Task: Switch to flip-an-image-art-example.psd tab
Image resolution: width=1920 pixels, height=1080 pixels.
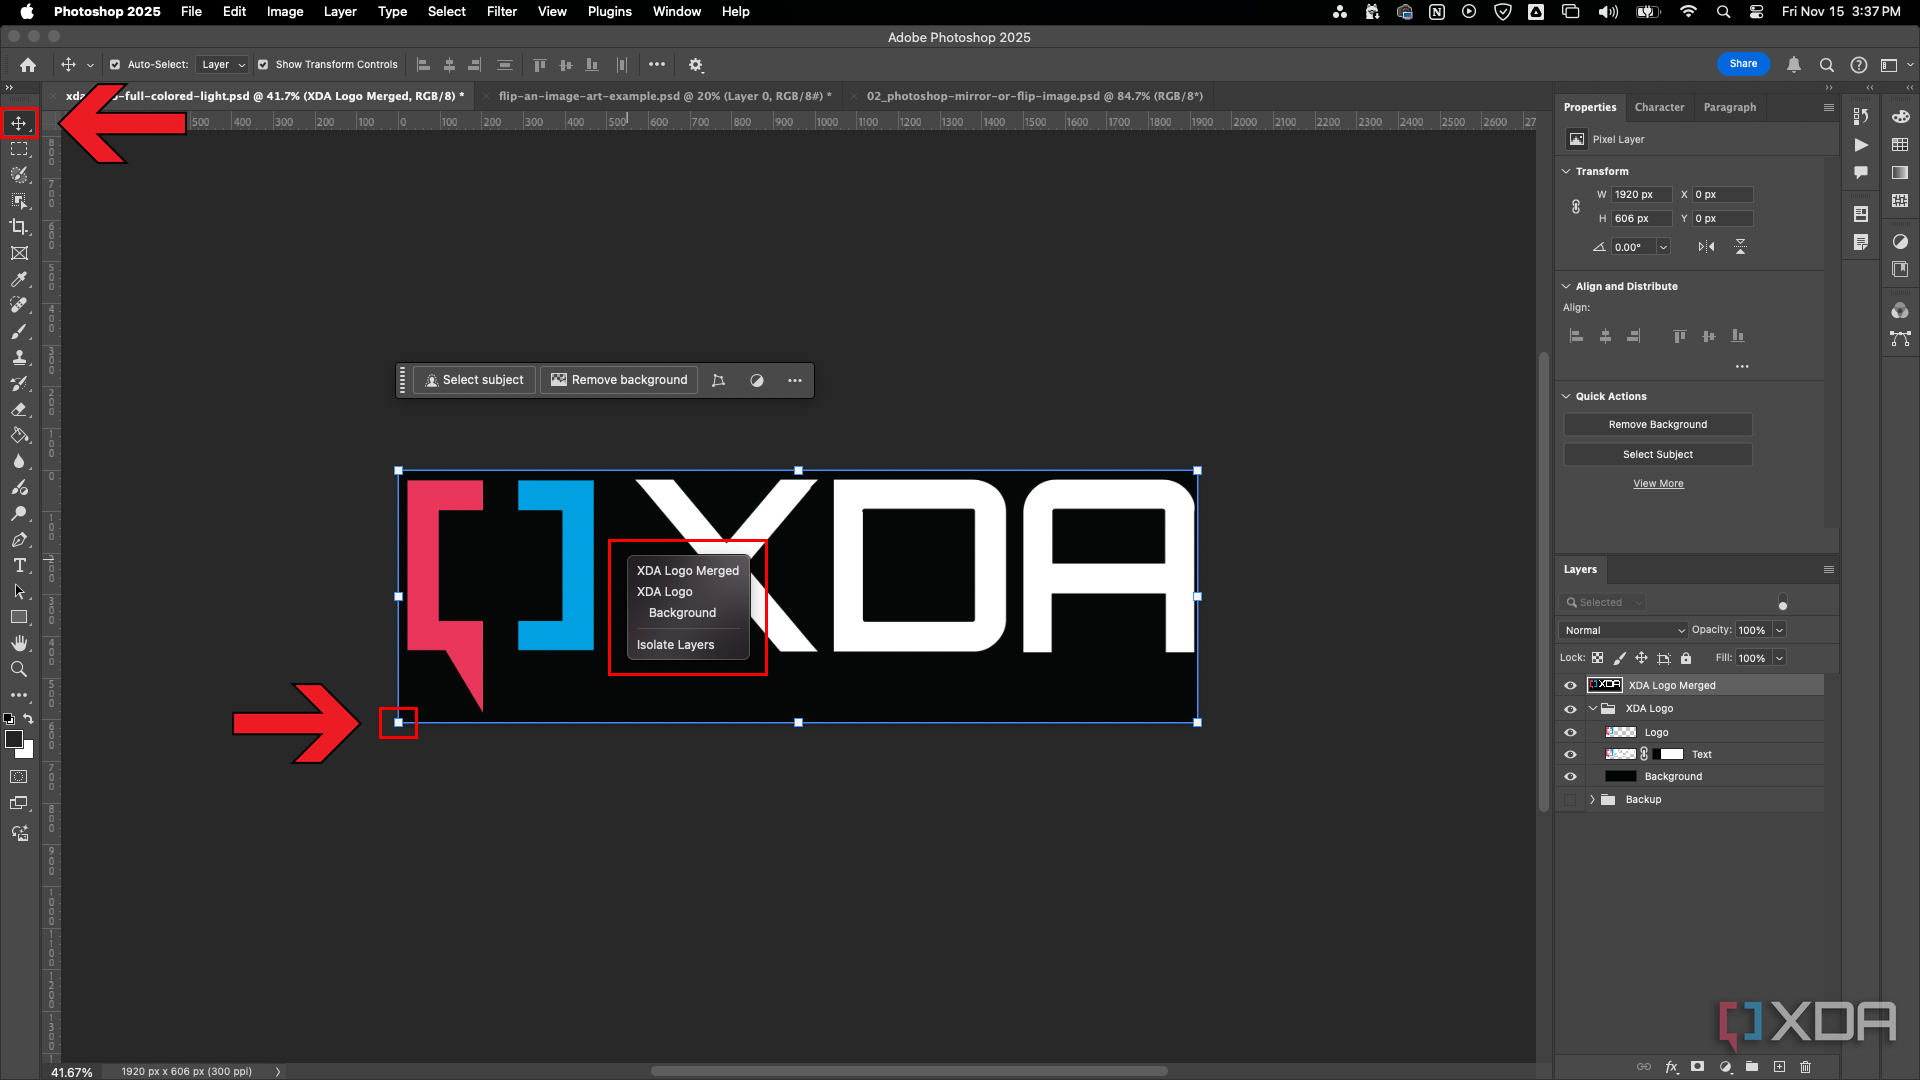Action: click(x=664, y=97)
